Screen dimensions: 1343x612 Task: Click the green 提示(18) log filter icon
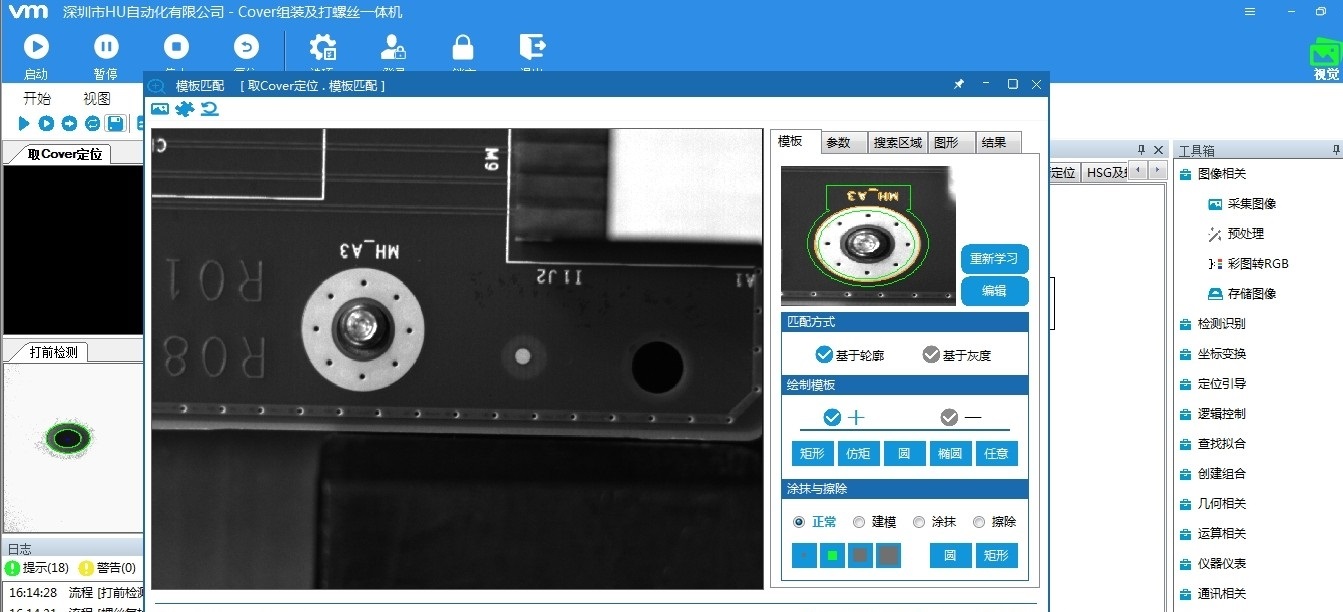coord(12,568)
